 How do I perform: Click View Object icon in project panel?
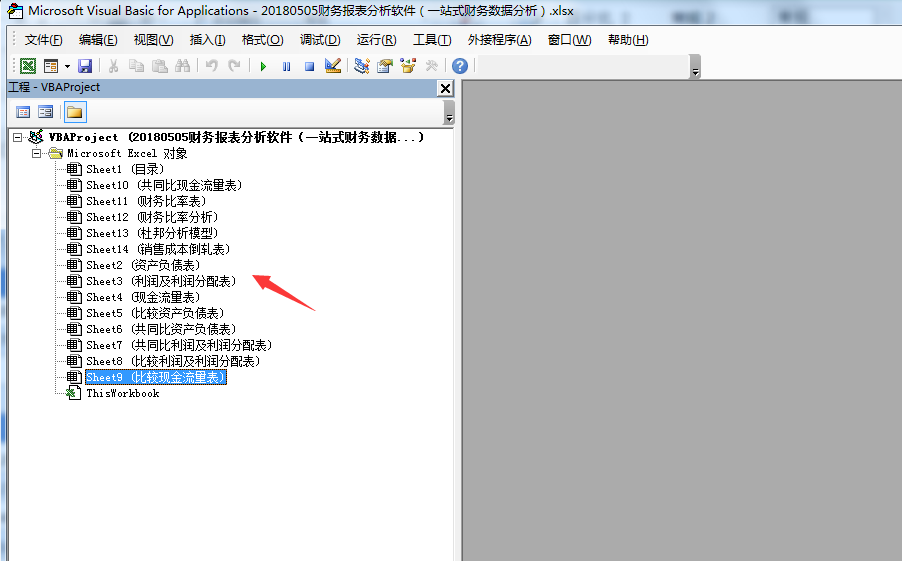(45, 112)
